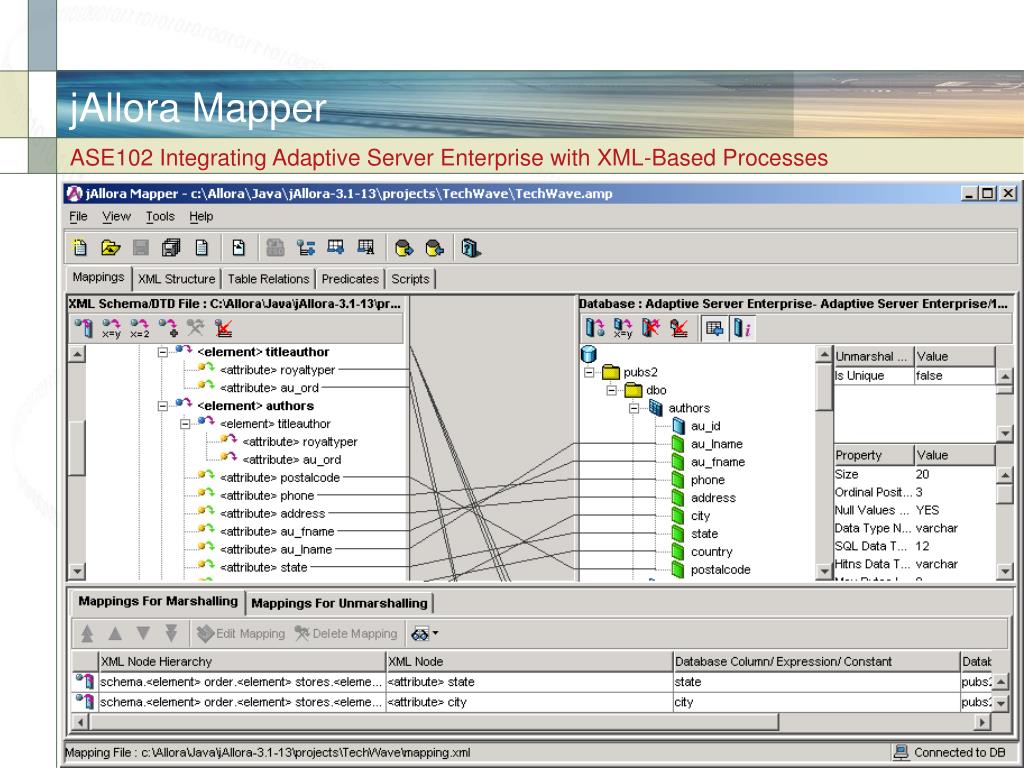Click the Delete Mapping button

point(345,633)
